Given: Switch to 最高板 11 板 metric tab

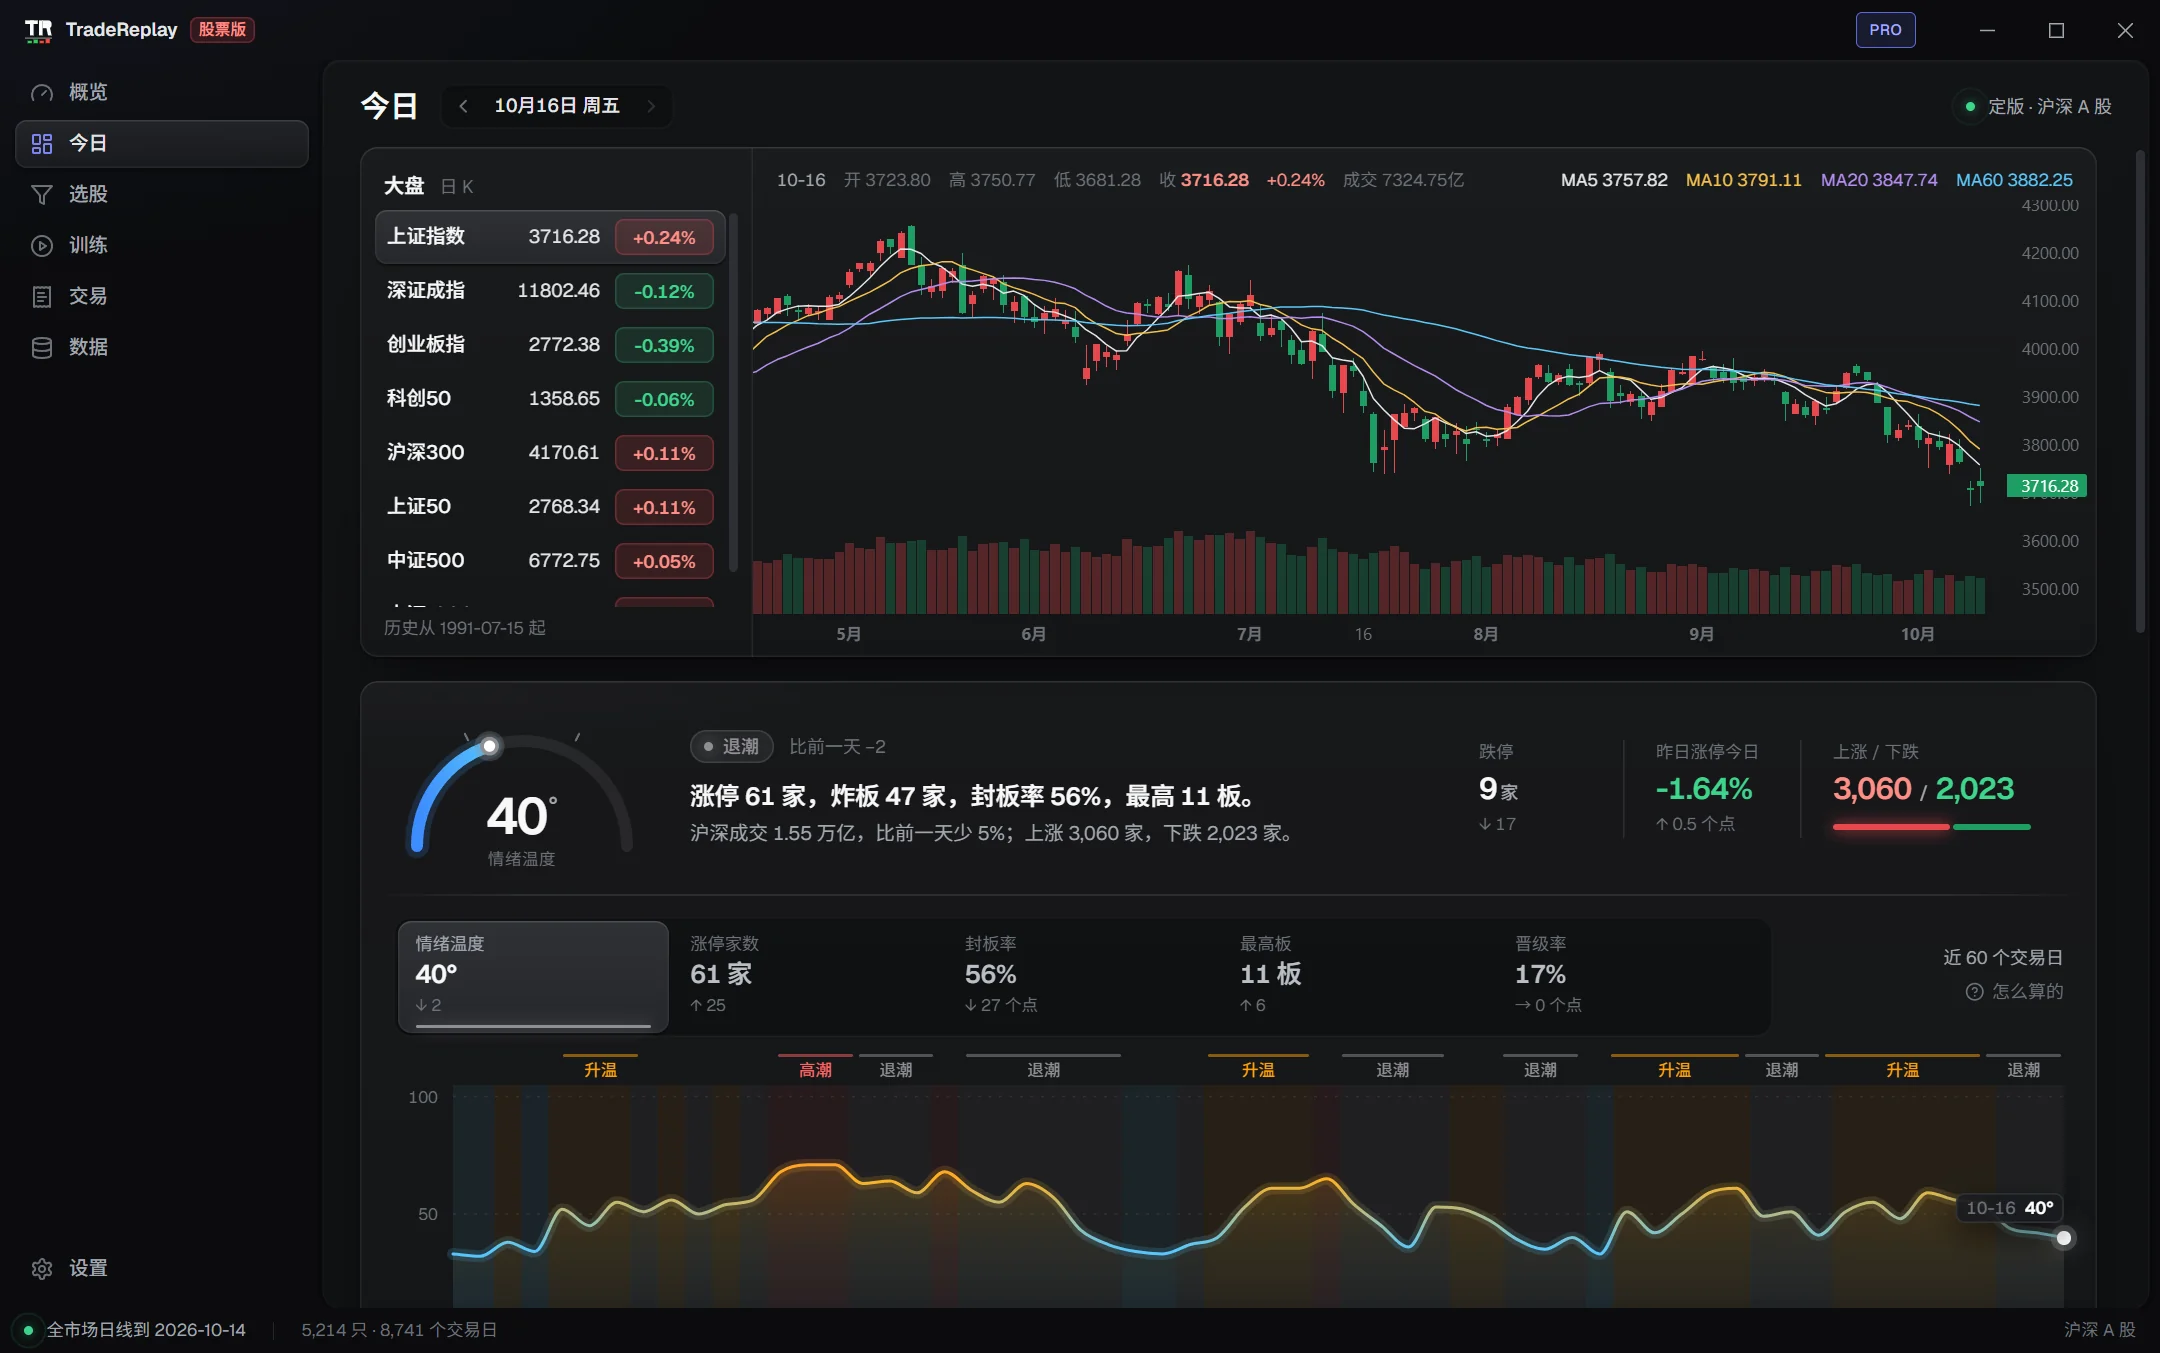Looking at the screenshot, I should 1360,977.
